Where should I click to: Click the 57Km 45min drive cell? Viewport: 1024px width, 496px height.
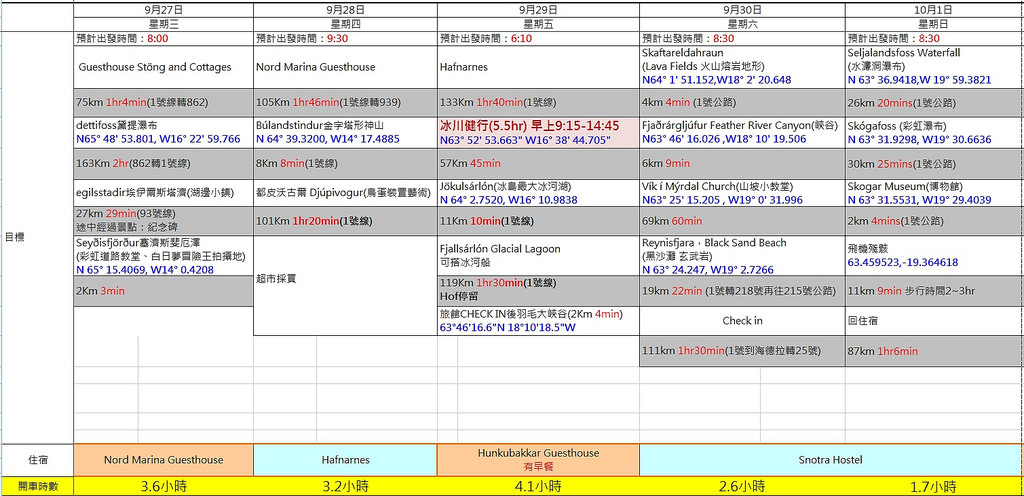click(x=538, y=164)
